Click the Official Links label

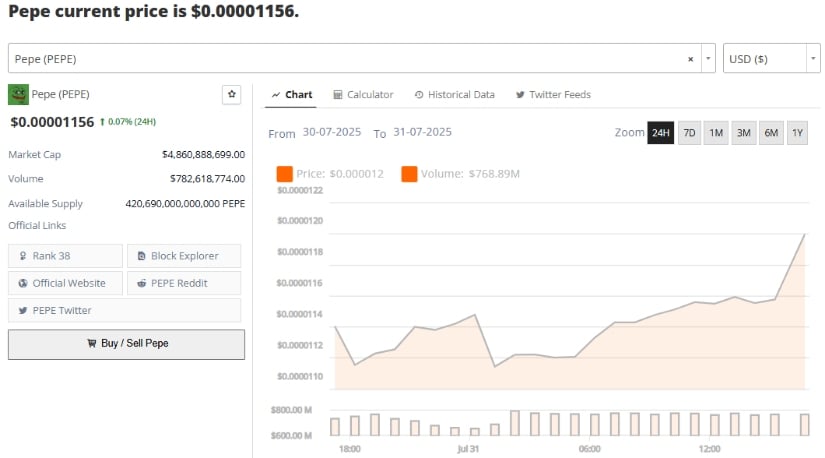tap(37, 225)
